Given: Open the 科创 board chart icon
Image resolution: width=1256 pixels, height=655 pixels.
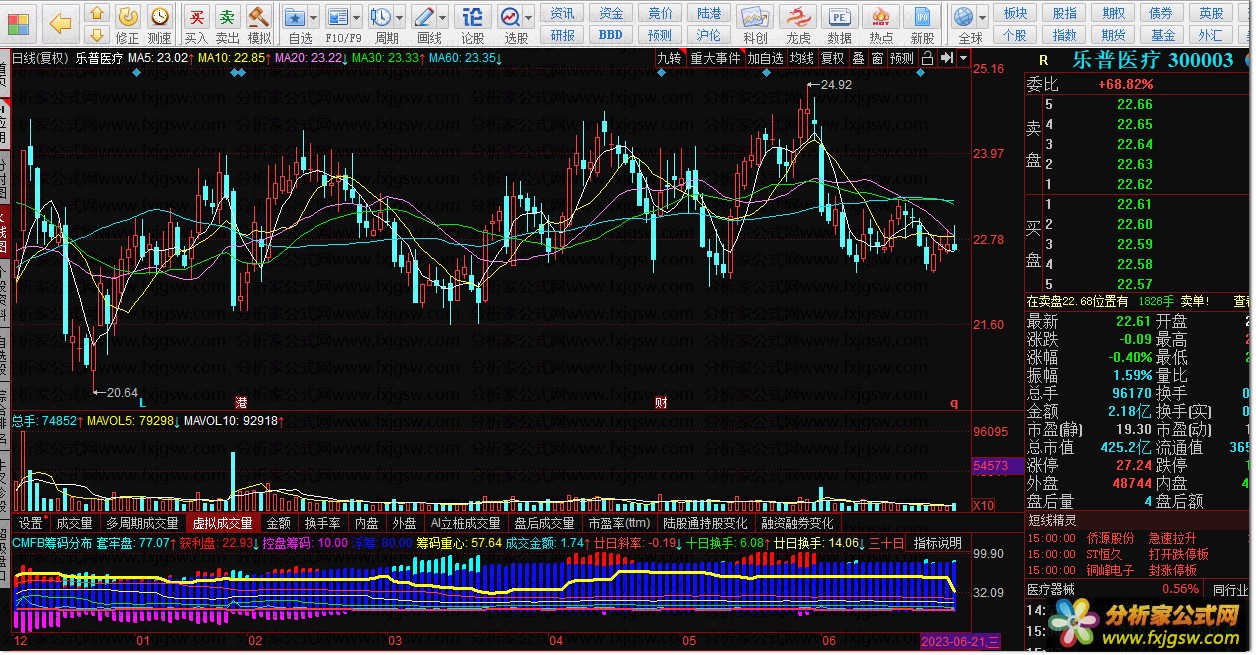Looking at the screenshot, I should pyautogui.click(x=756, y=24).
